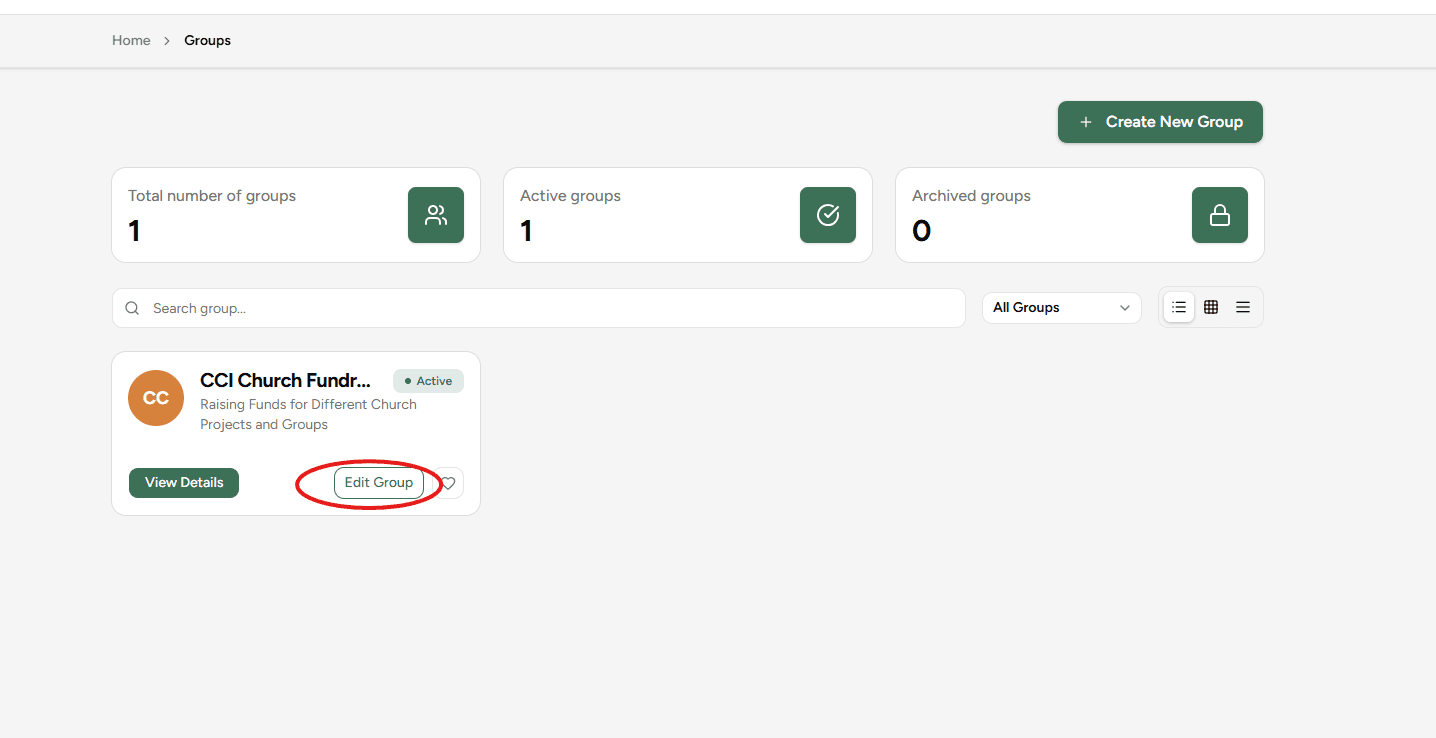Viewport: 1436px width, 738px height.
Task: Click the 'Archived groups' label
Action: tap(971, 196)
